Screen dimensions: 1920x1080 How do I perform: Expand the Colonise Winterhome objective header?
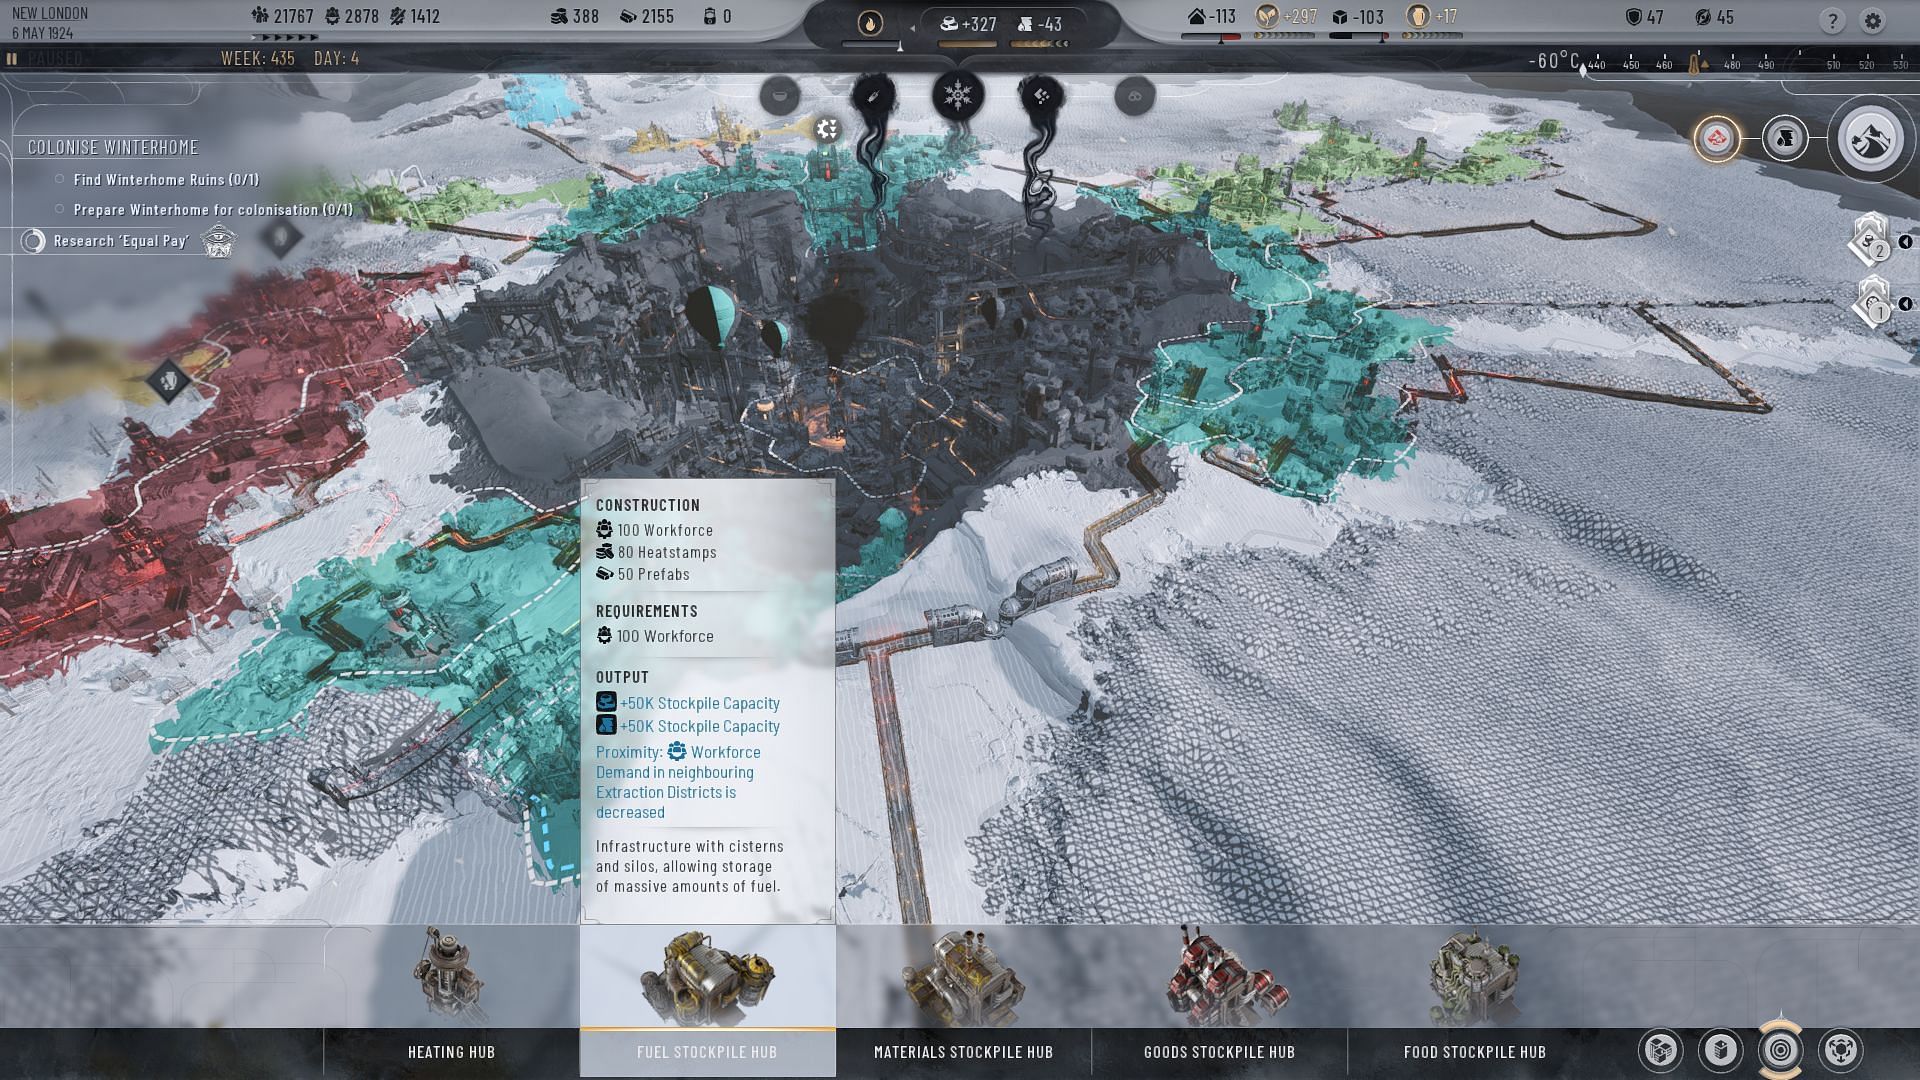coord(113,148)
